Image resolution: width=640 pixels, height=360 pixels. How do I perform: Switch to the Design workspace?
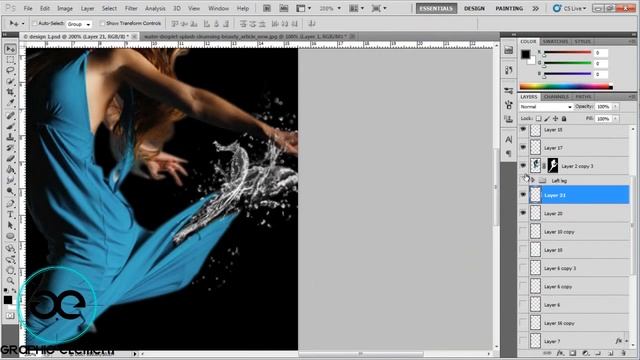pyautogui.click(x=474, y=8)
